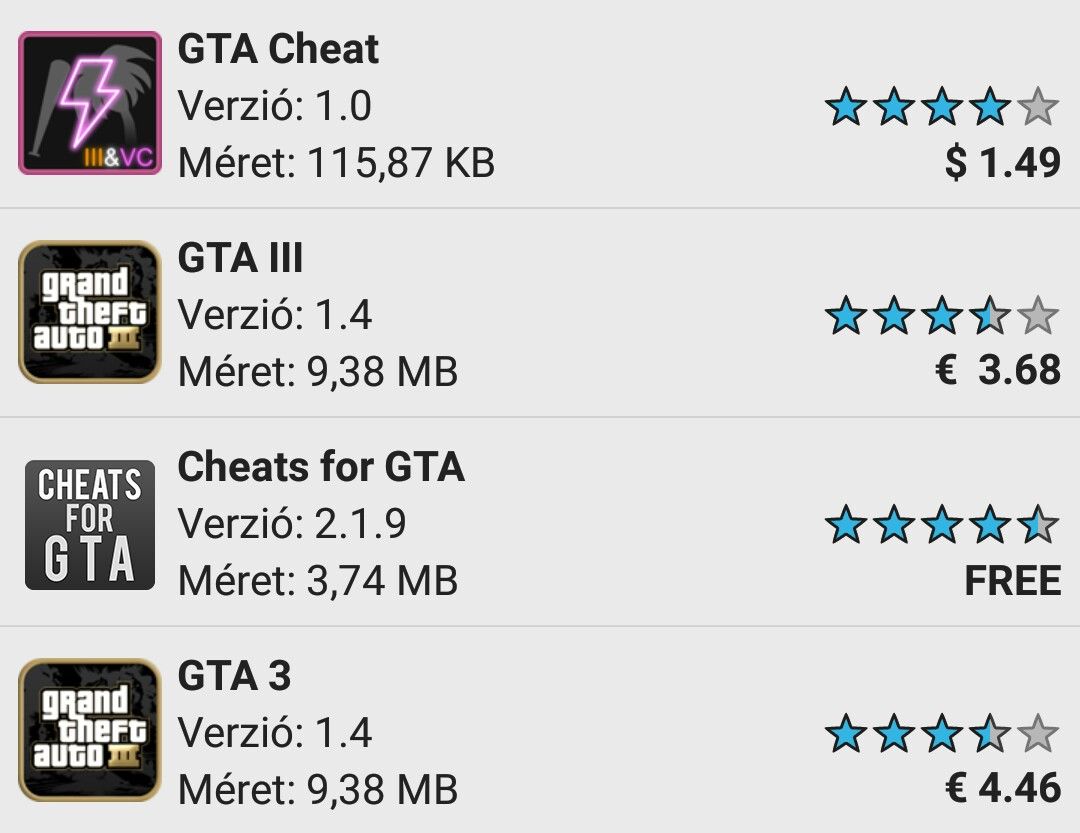Viewport: 1080px width, 833px height.
Task: Open the Cheats for GTA title
Action: (x=321, y=467)
